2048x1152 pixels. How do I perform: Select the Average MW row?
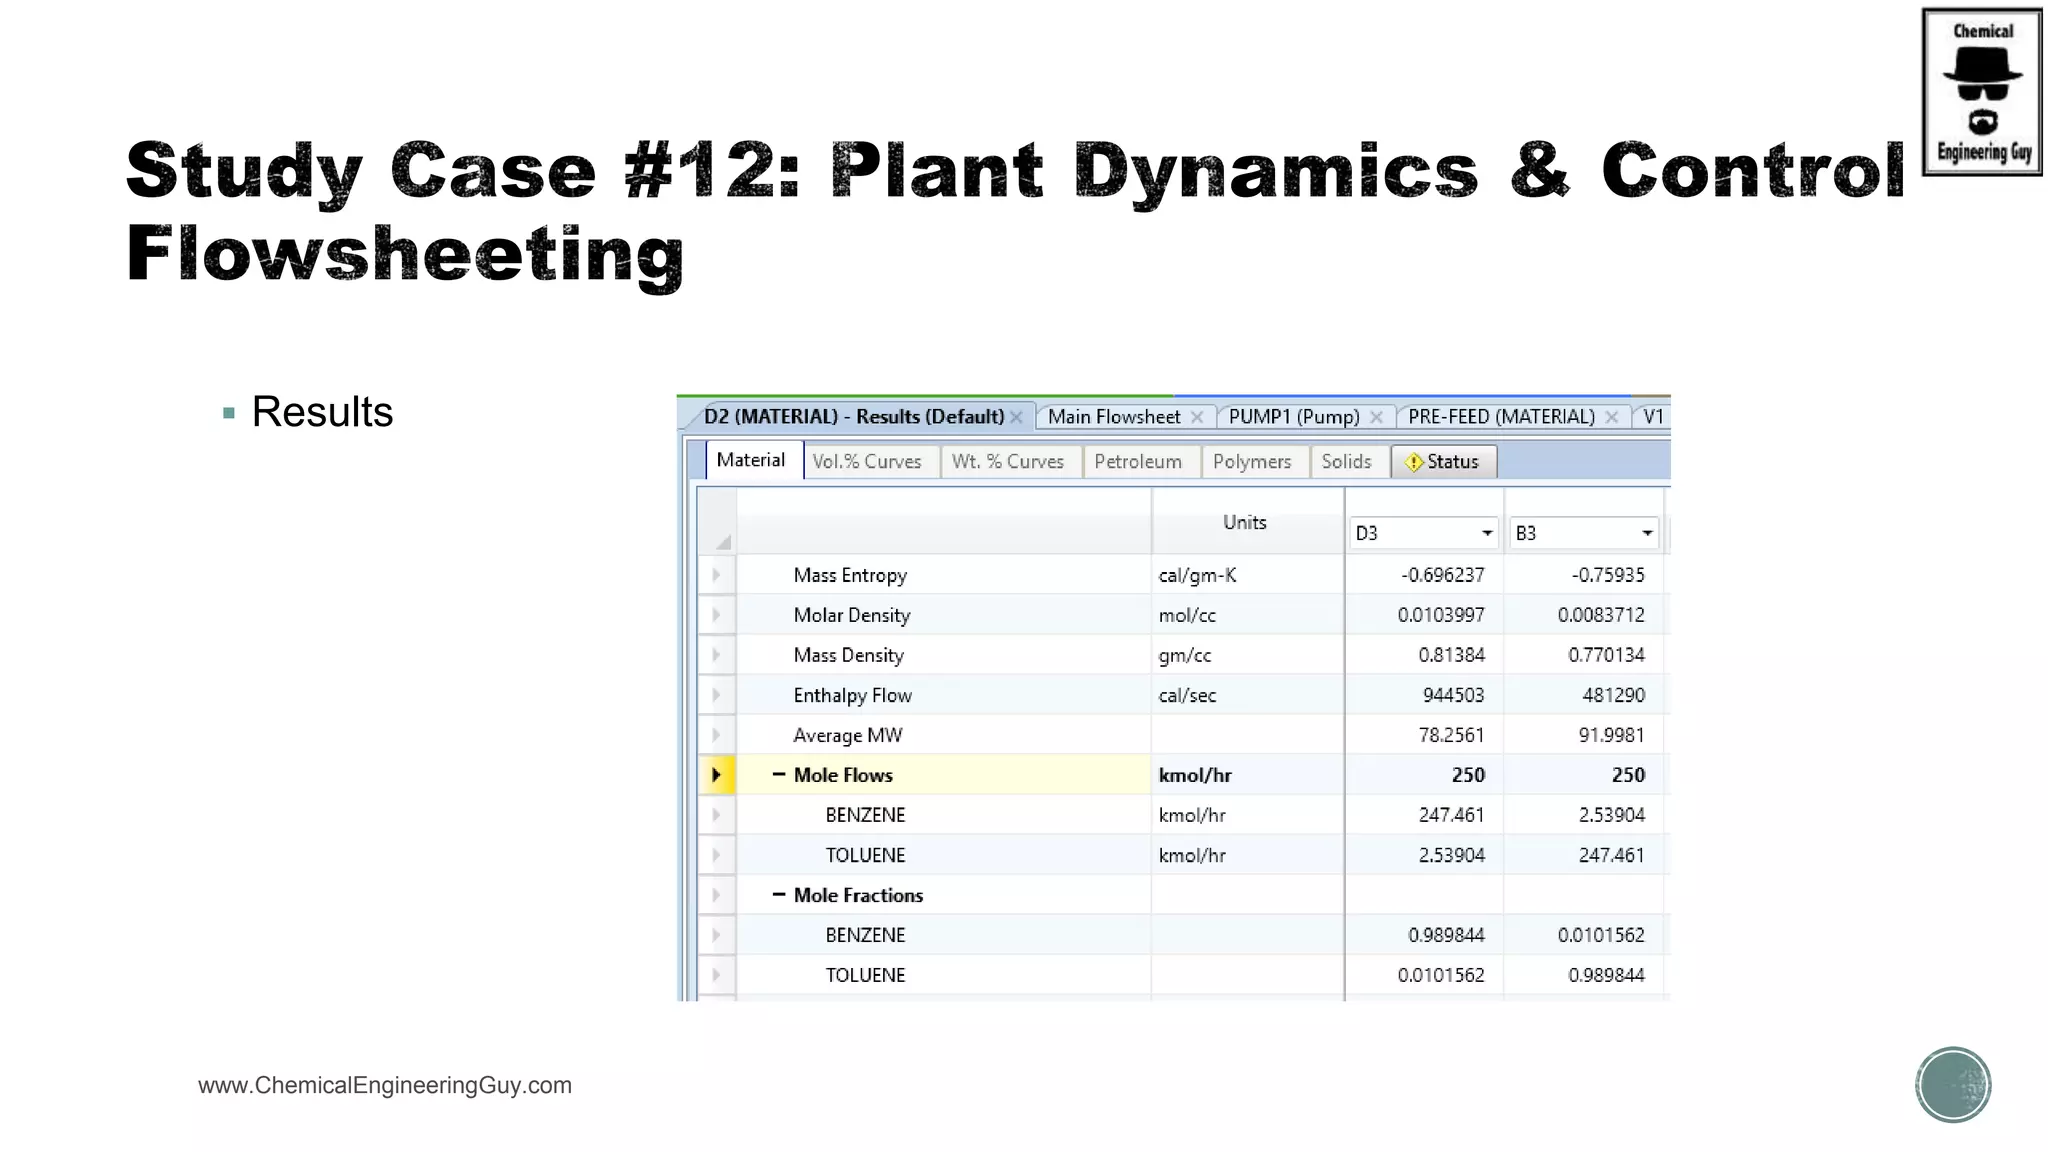tap(847, 735)
